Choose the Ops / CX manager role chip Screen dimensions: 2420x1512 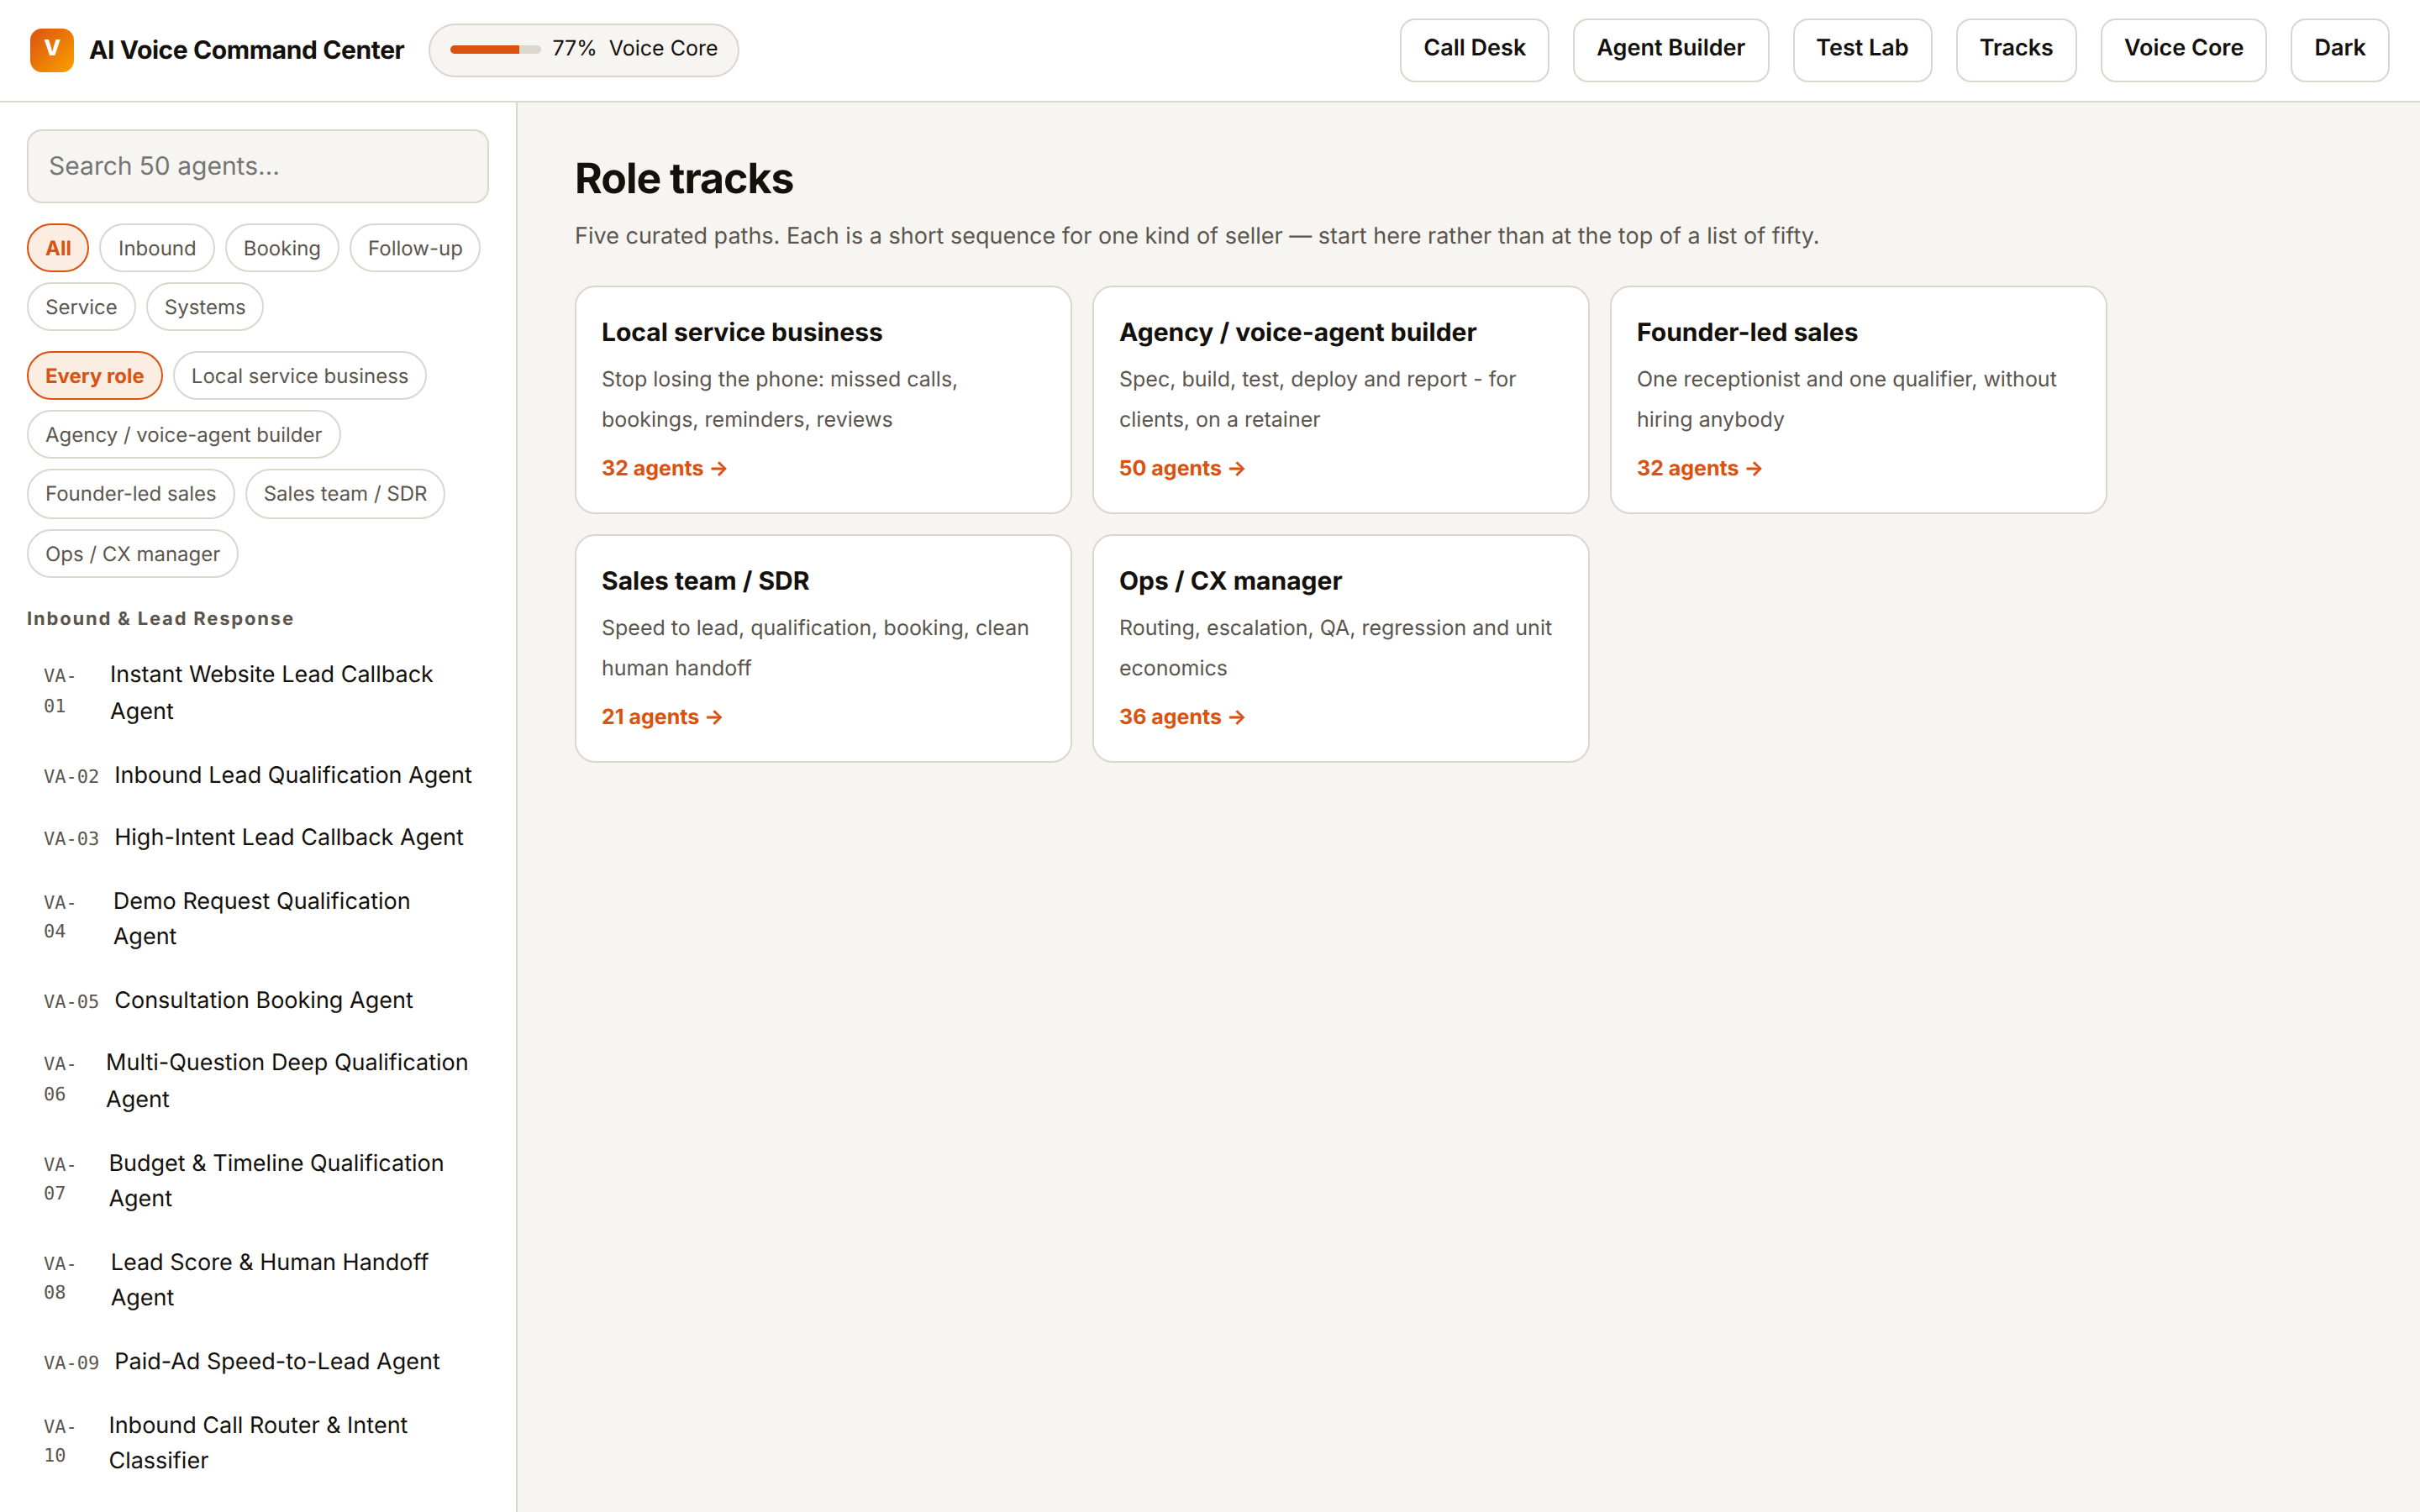(133, 554)
